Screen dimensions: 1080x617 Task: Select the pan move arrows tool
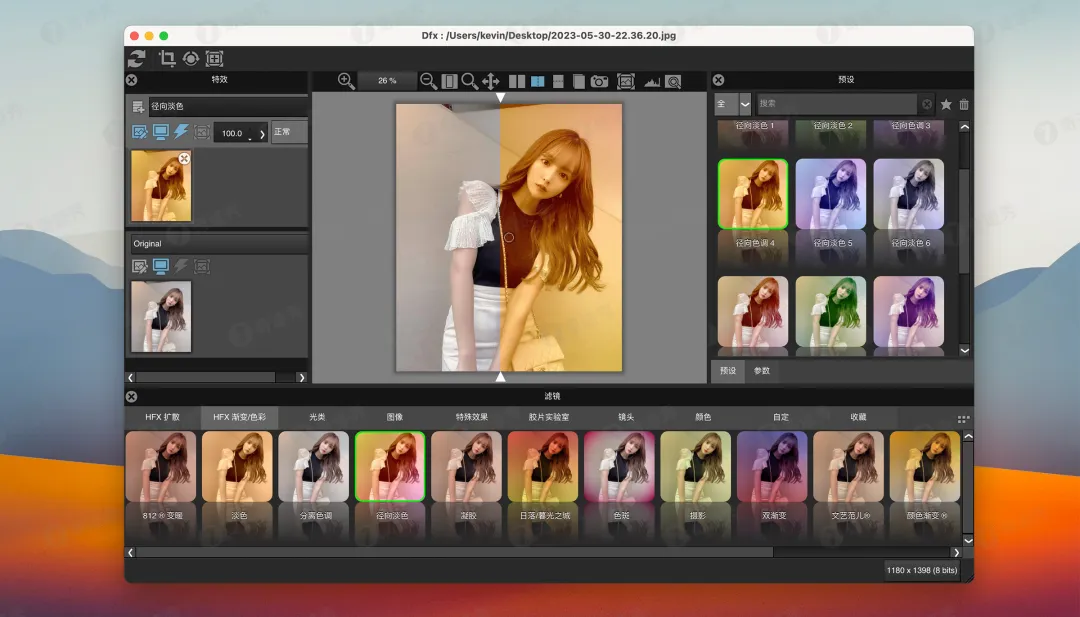coord(490,81)
